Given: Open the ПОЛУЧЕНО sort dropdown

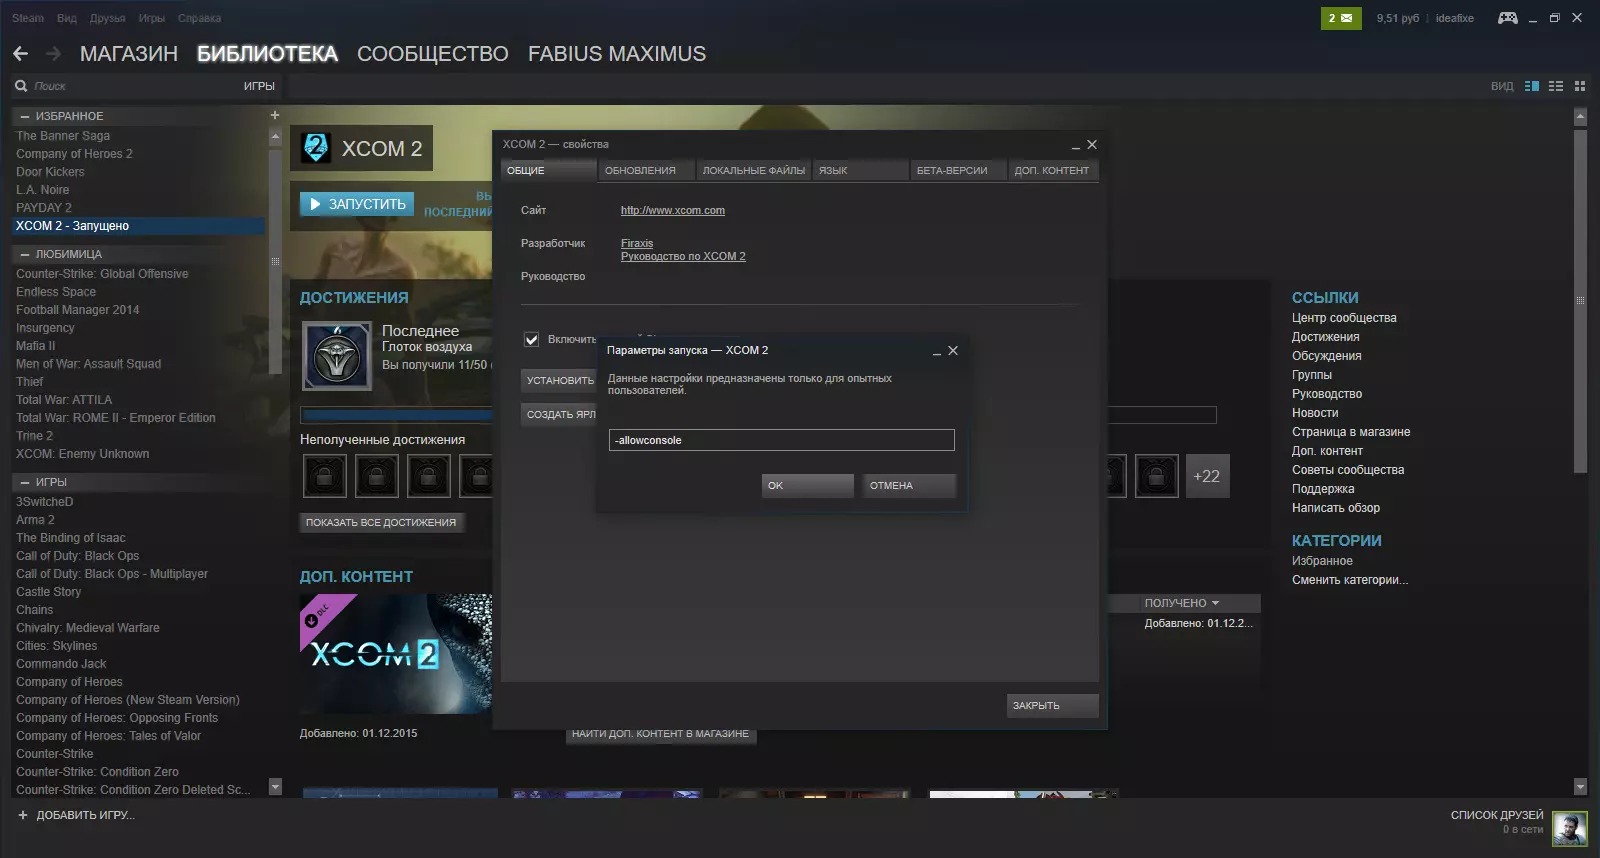Looking at the screenshot, I should (x=1182, y=603).
